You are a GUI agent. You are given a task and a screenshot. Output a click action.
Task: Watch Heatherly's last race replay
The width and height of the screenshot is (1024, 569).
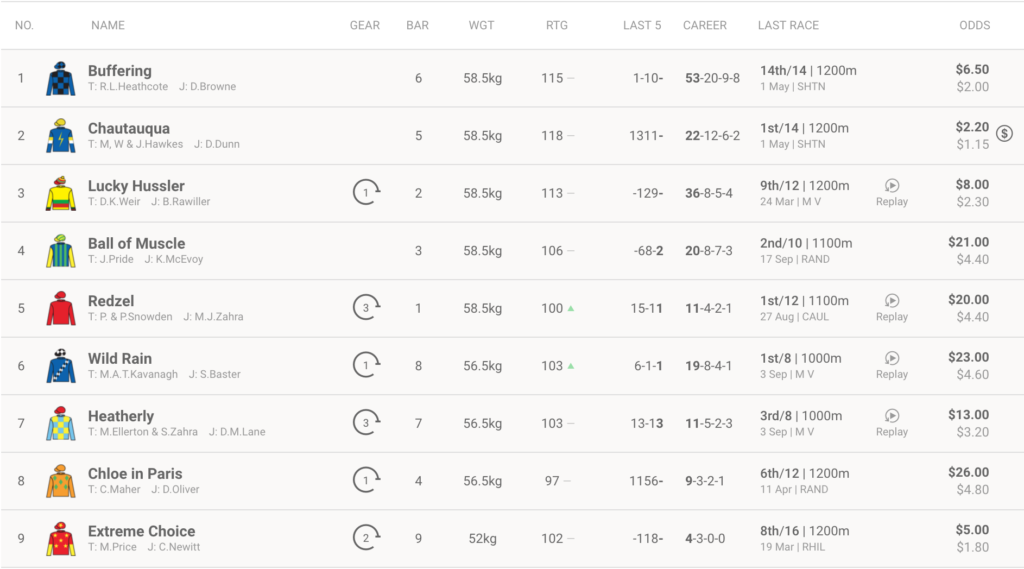pos(892,415)
